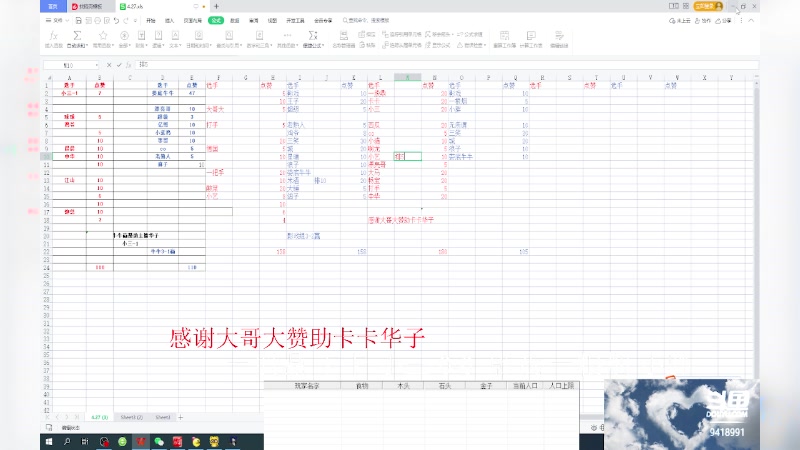This screenshot has height=450, width=800.
Task: Open the 文件 file menu
Action: tap(57, 20)
